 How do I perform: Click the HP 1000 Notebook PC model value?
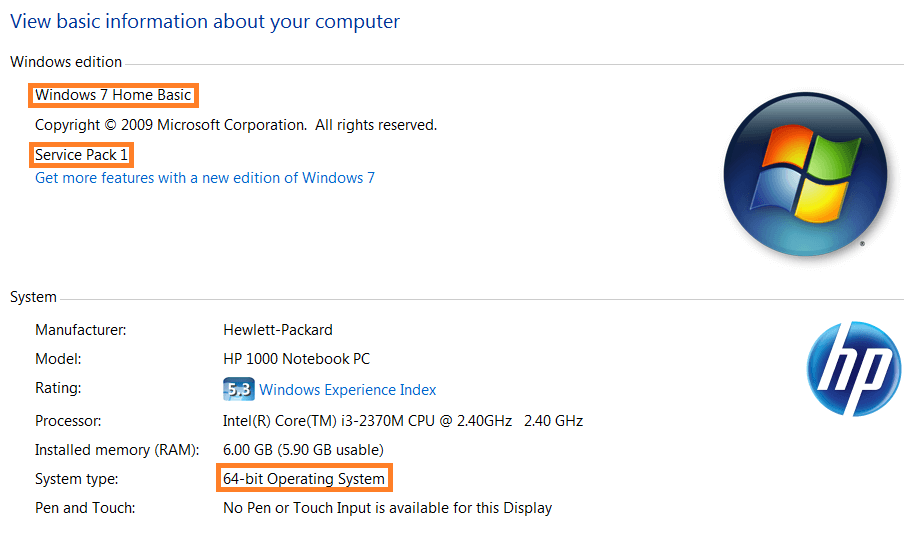pos(297,359)
